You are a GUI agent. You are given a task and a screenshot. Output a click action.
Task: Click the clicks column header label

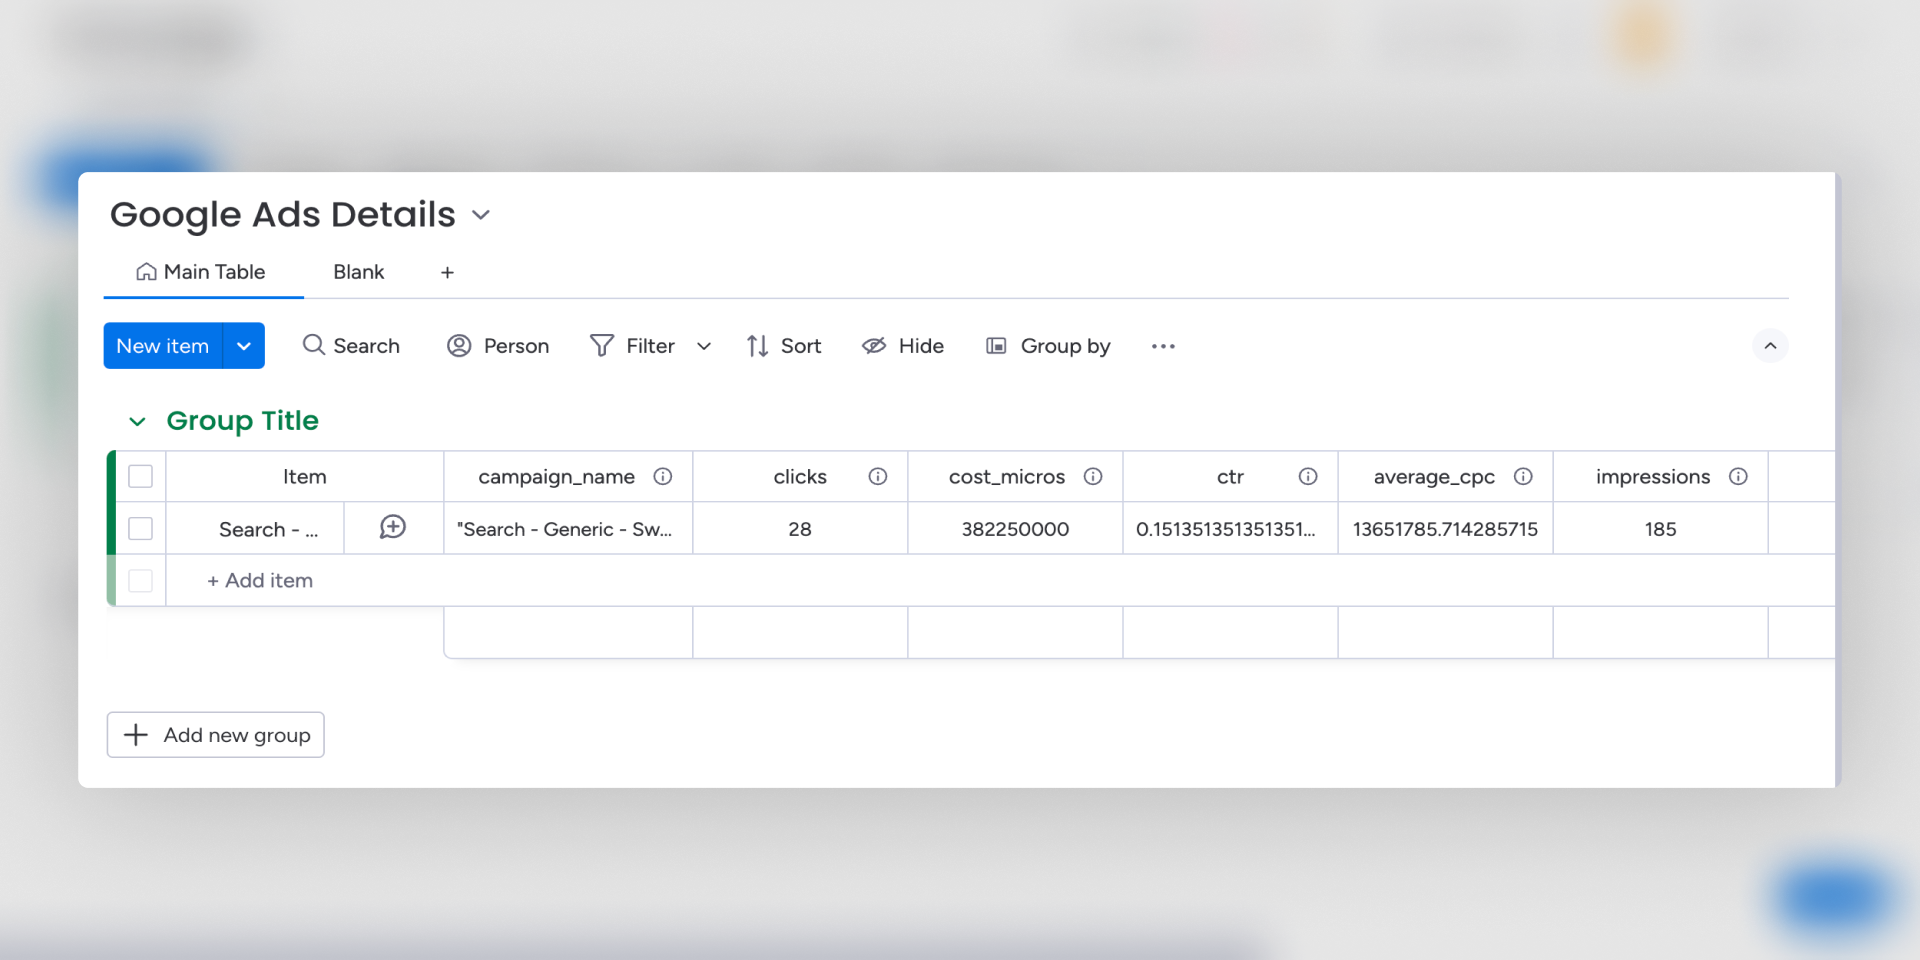[x=800, y=476]
